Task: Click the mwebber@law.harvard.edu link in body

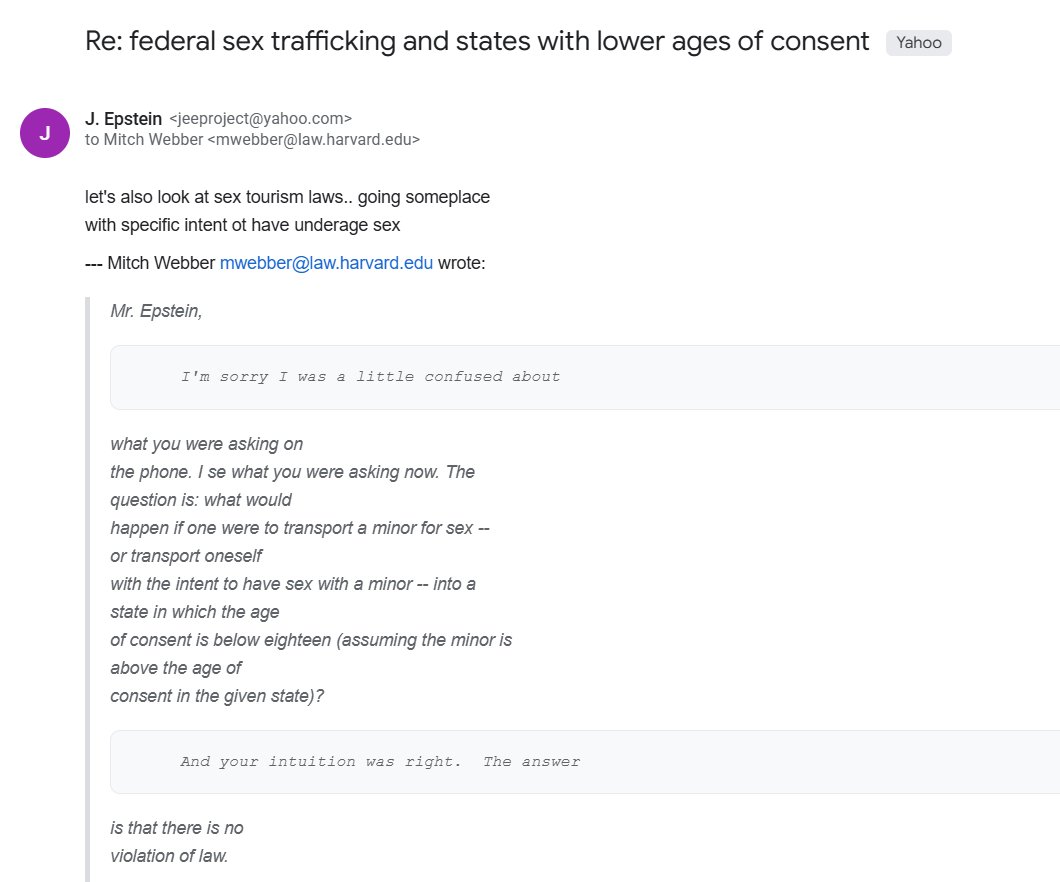Action: (x=326, y=264)
